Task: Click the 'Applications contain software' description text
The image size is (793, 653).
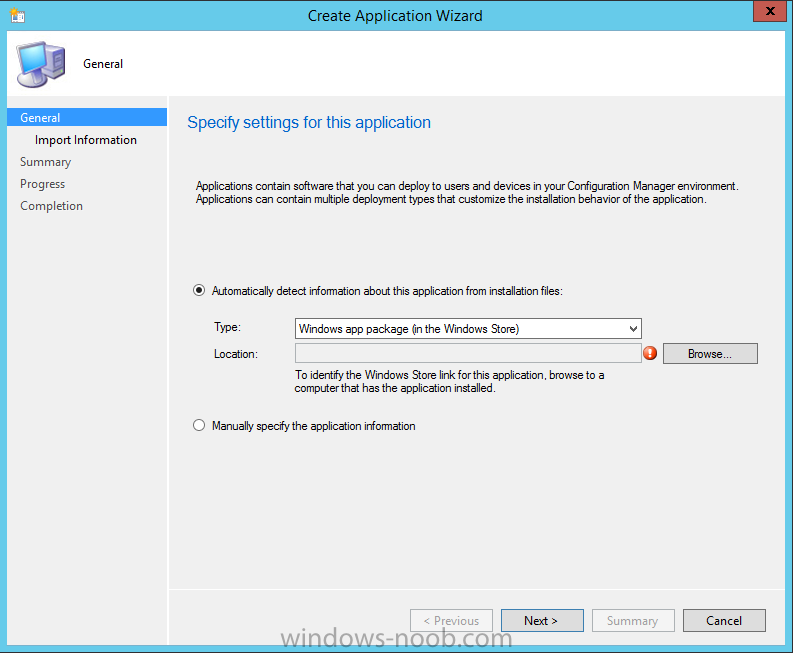Action: [467, 192]
